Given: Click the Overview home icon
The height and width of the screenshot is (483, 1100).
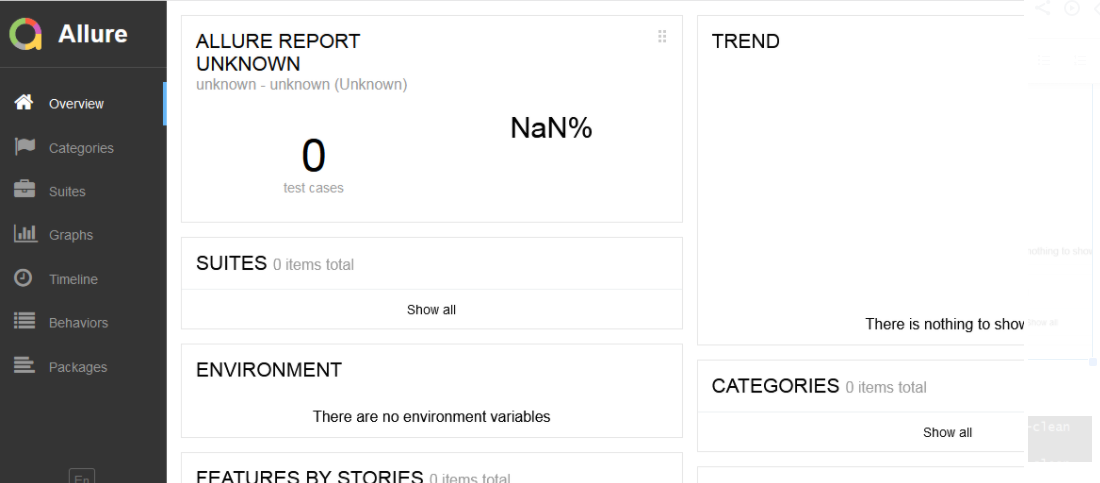Looking at the screenshot, I should point(24,102).
